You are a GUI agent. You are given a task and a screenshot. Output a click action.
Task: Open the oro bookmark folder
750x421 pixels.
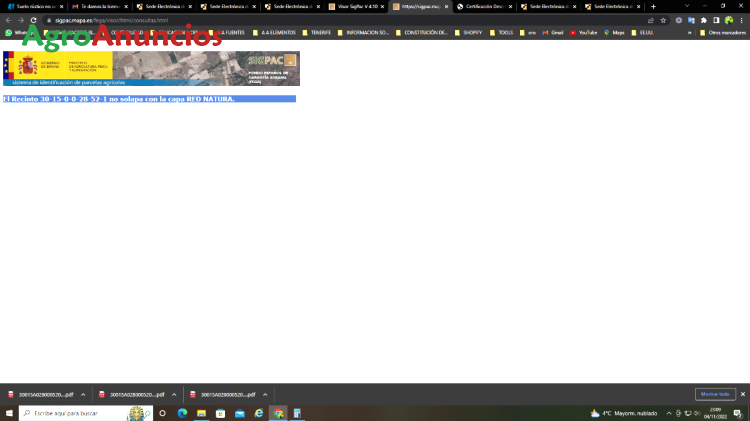528,33
